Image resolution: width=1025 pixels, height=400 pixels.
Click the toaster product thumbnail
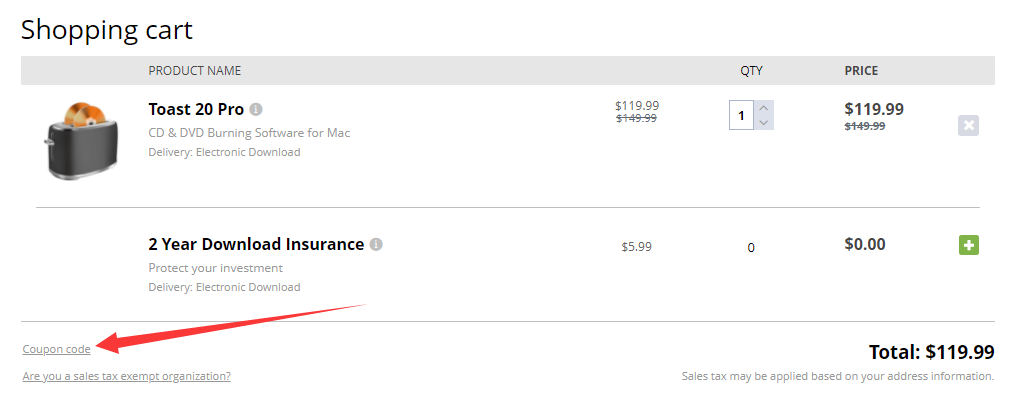[x=80, y=140]
